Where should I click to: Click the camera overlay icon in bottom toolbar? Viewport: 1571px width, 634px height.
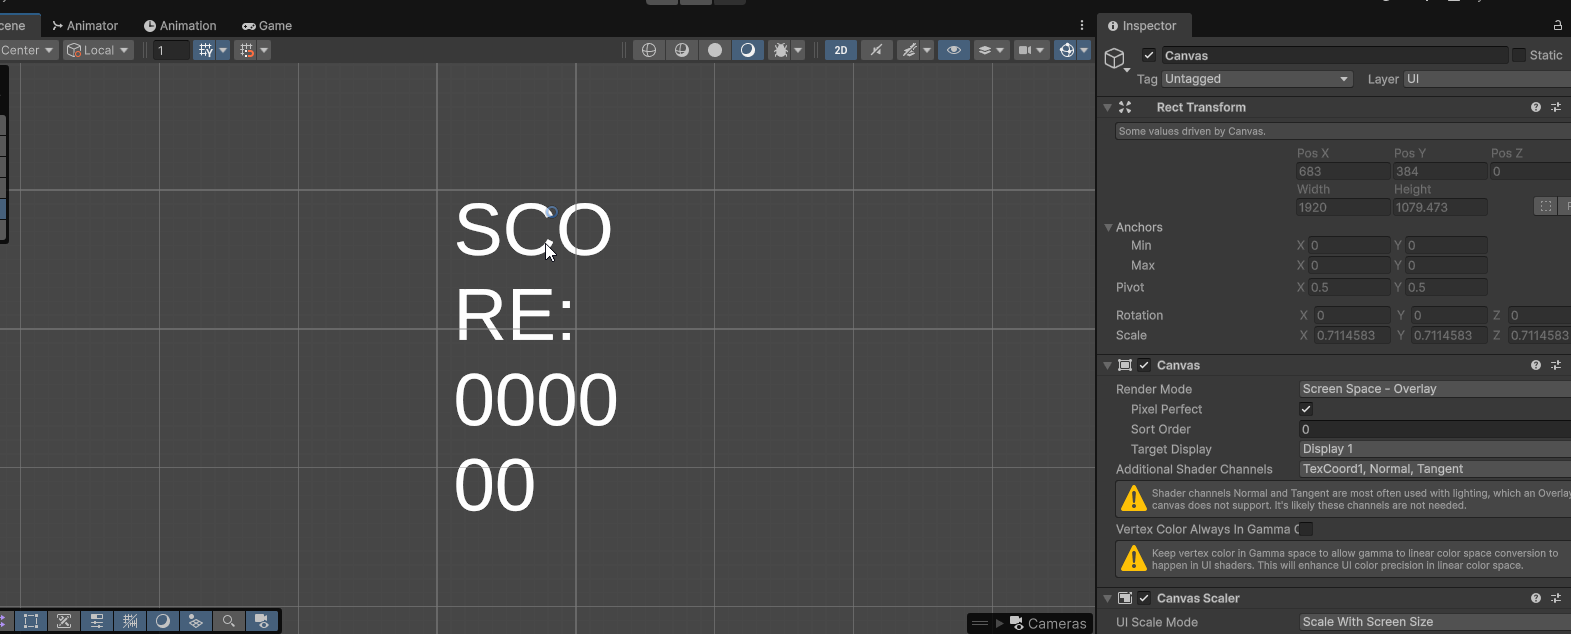pyautogui.click(x=262, y=621)
